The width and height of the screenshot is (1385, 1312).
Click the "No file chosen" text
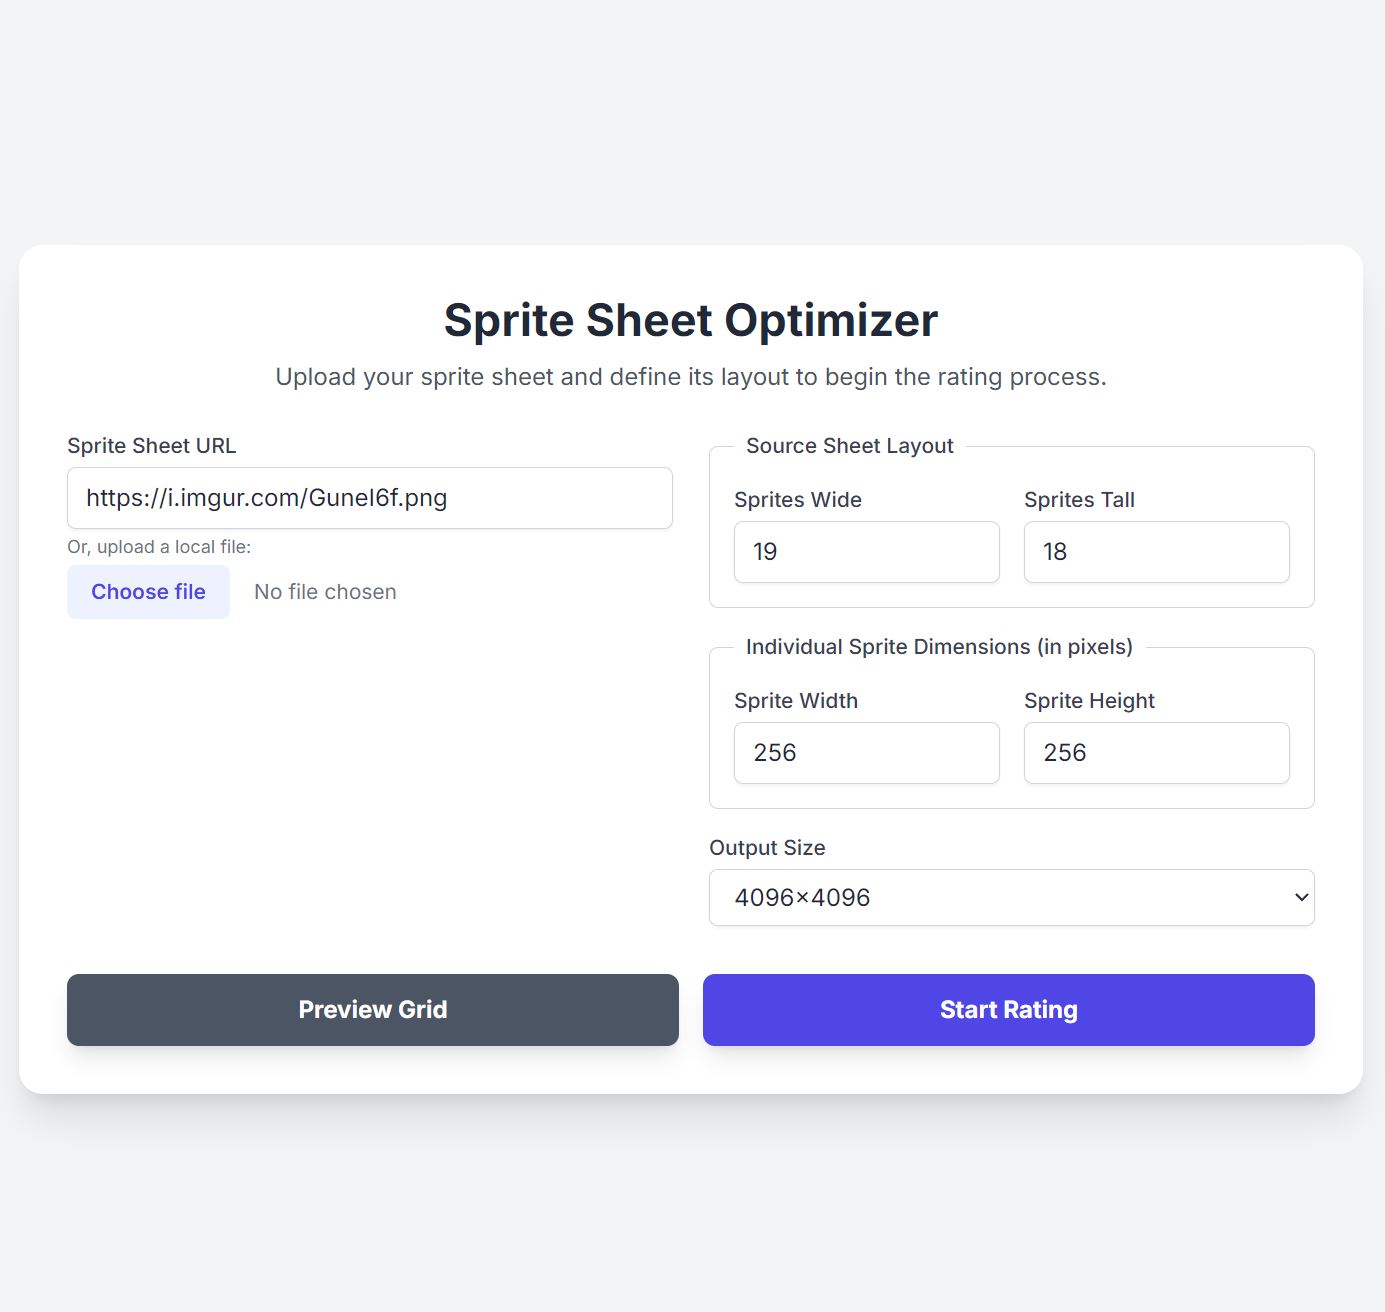[325, 592]
